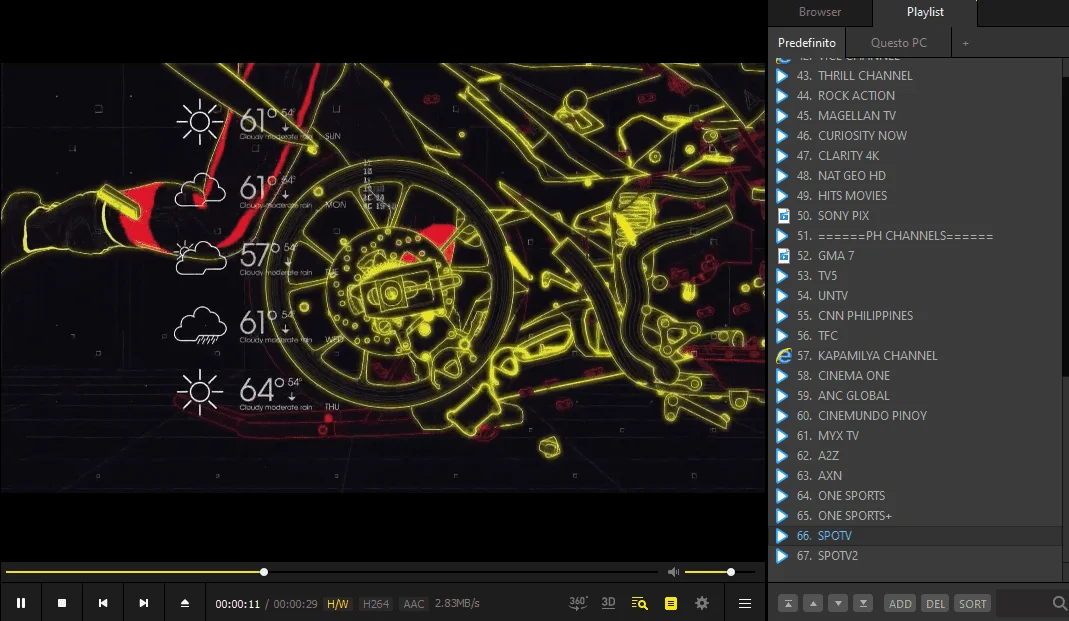Select 47. CLARITY 4K
Viewport: 1069px width, 621px height.
coord(916,155)
